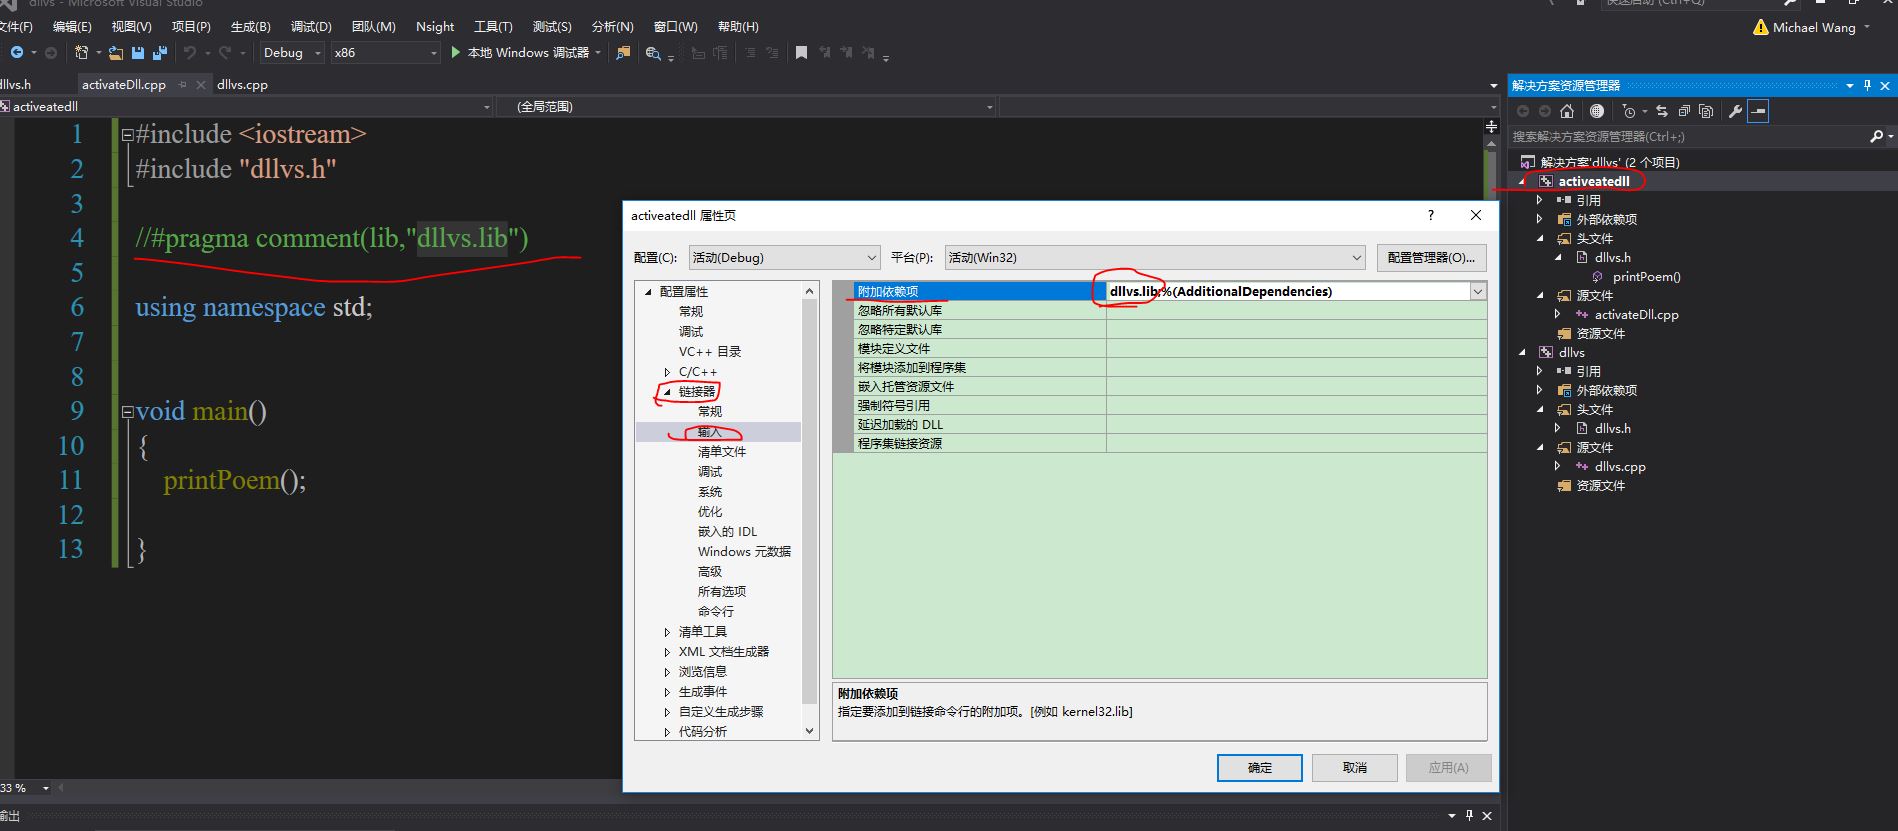Viewport: 1898px width, 831px height.
Task: Toggle the Preview Selected Items button
Action: (1758, 111)
